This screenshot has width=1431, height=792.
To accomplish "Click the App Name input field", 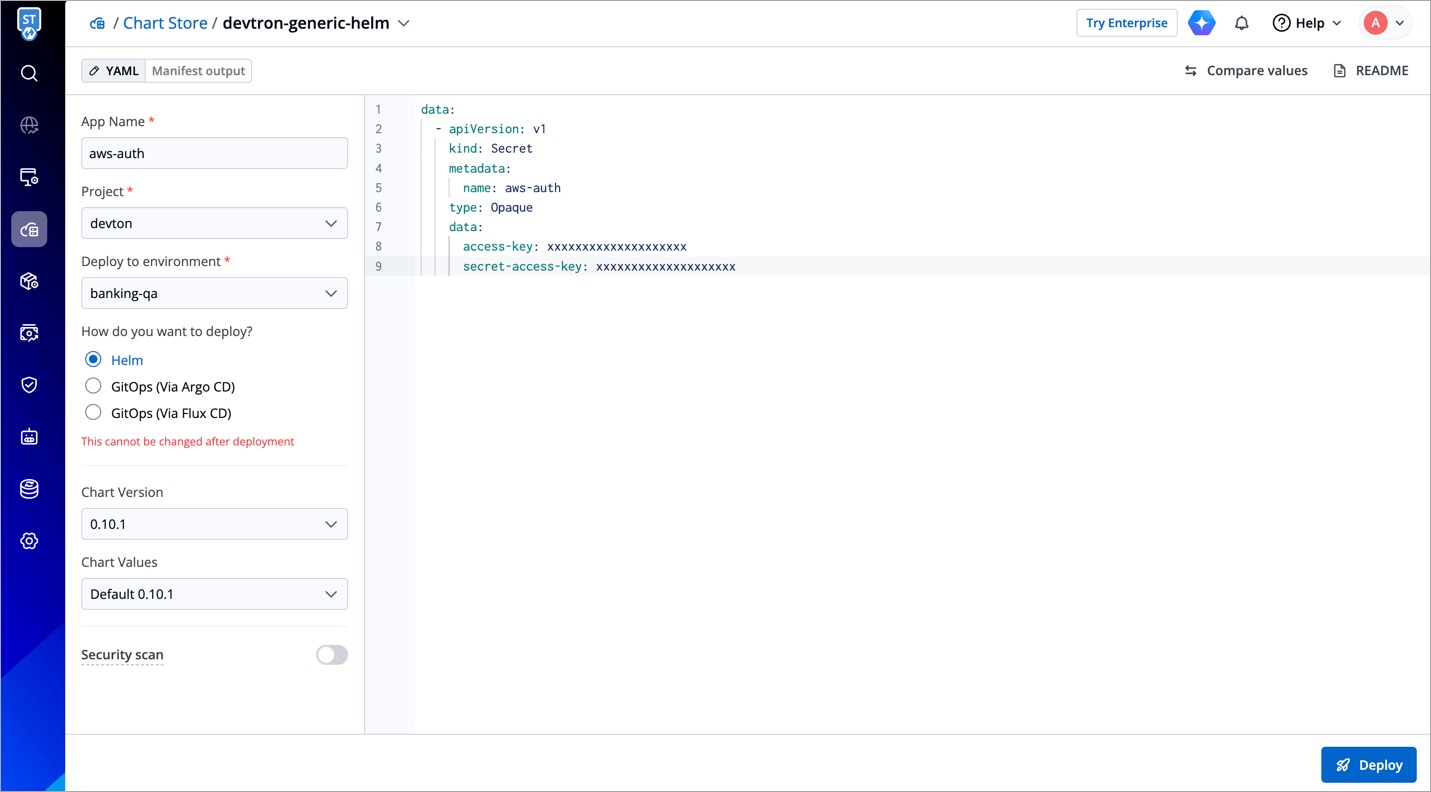I will point(214,153).
